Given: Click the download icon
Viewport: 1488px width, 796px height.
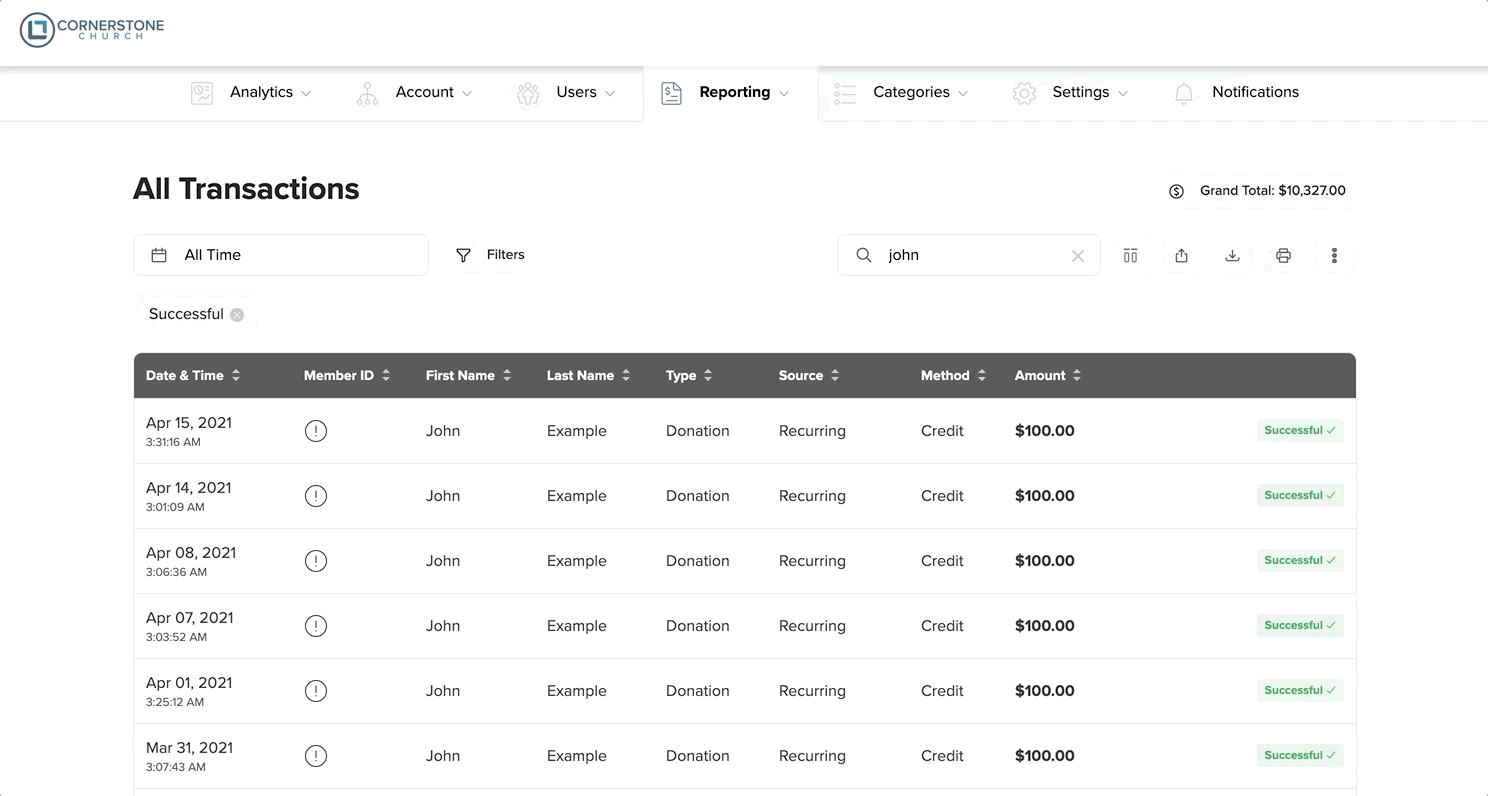Looking at the screenshot, I should point(1232,256).
